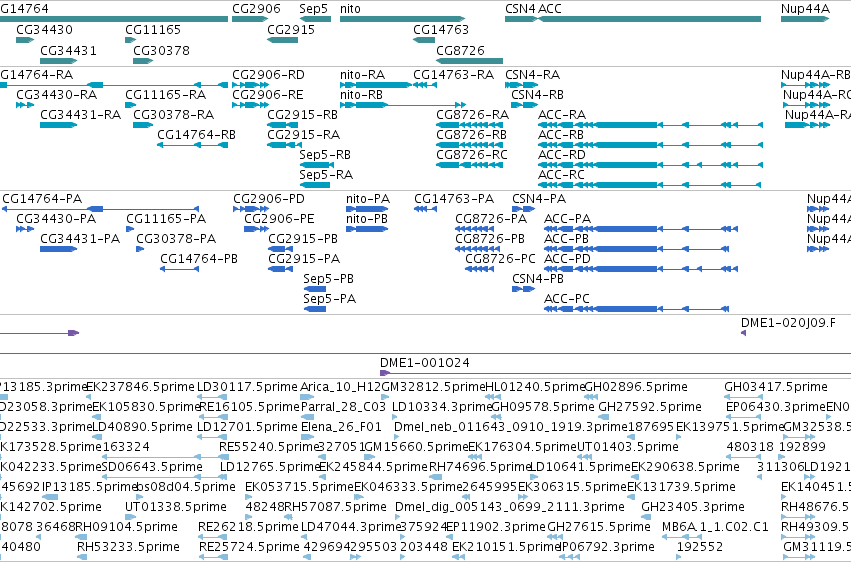Select protein label ACC-PA
The width and height of the screenshot is (851, 562).
(x=568, y=219)
